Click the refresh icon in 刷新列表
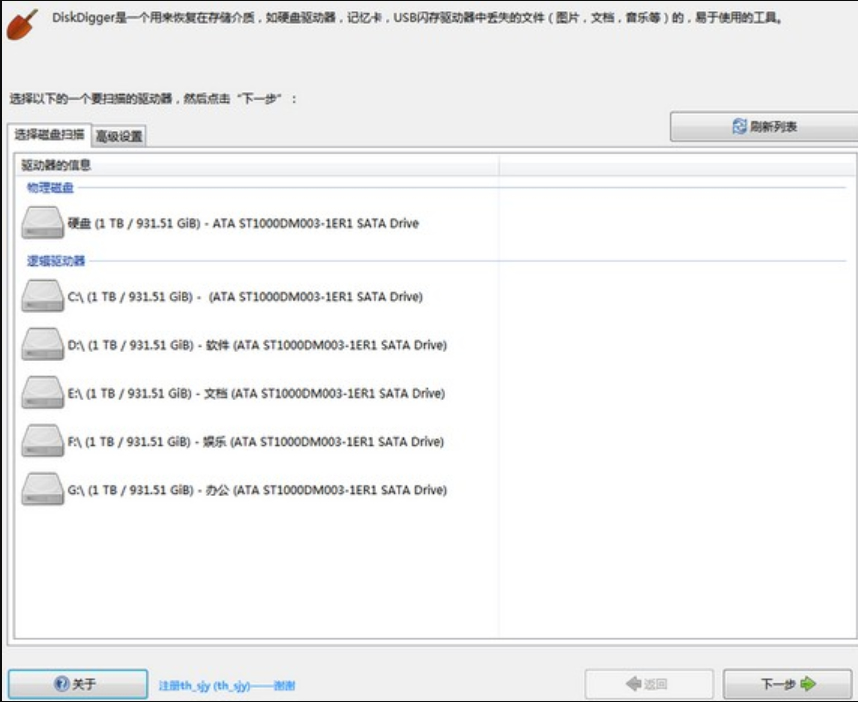 (739, 127)
